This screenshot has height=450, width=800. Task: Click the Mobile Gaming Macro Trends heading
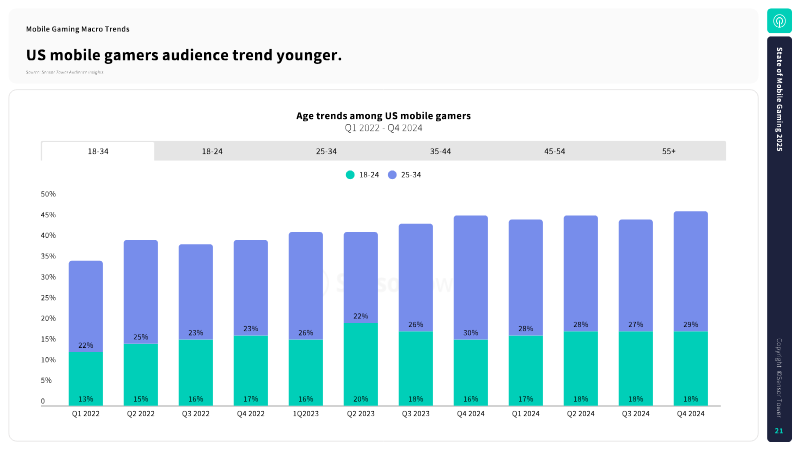[78, 29]
